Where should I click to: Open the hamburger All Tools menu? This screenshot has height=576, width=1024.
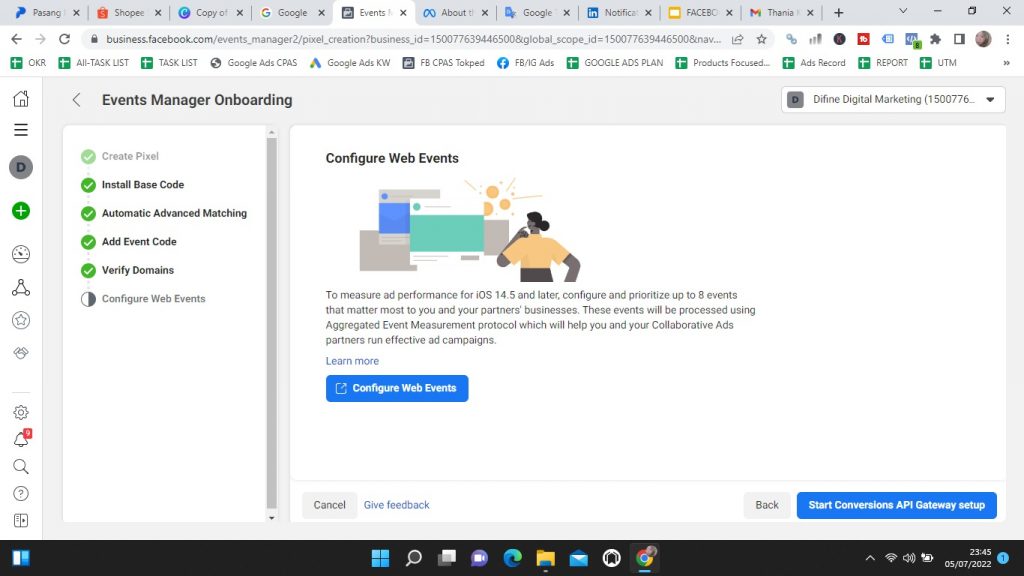click(x=20, y=130)
